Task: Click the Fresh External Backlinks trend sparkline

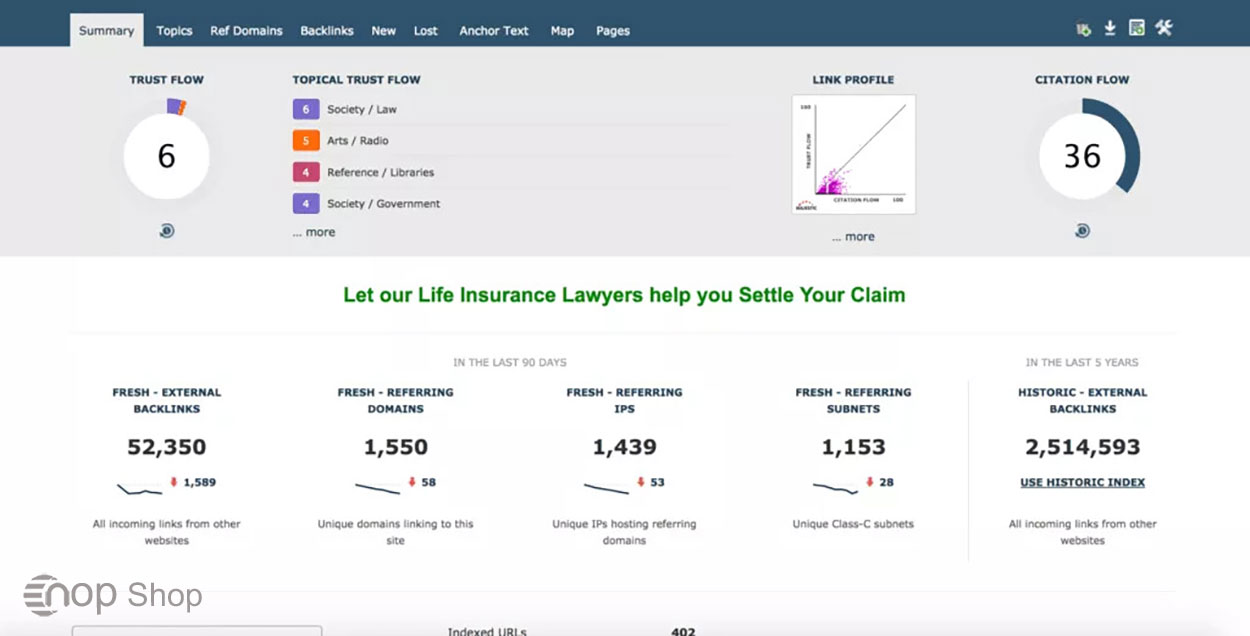Action: 140,488
